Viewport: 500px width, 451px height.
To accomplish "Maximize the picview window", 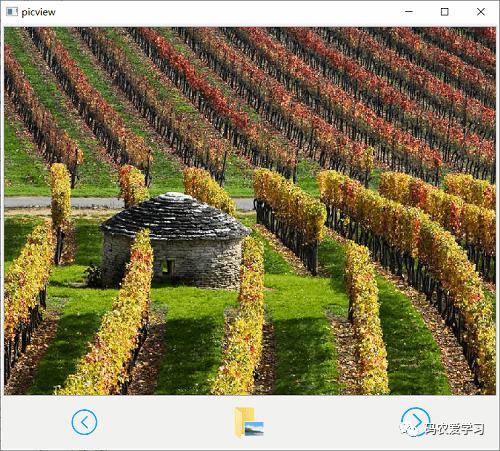I will 444,12.
